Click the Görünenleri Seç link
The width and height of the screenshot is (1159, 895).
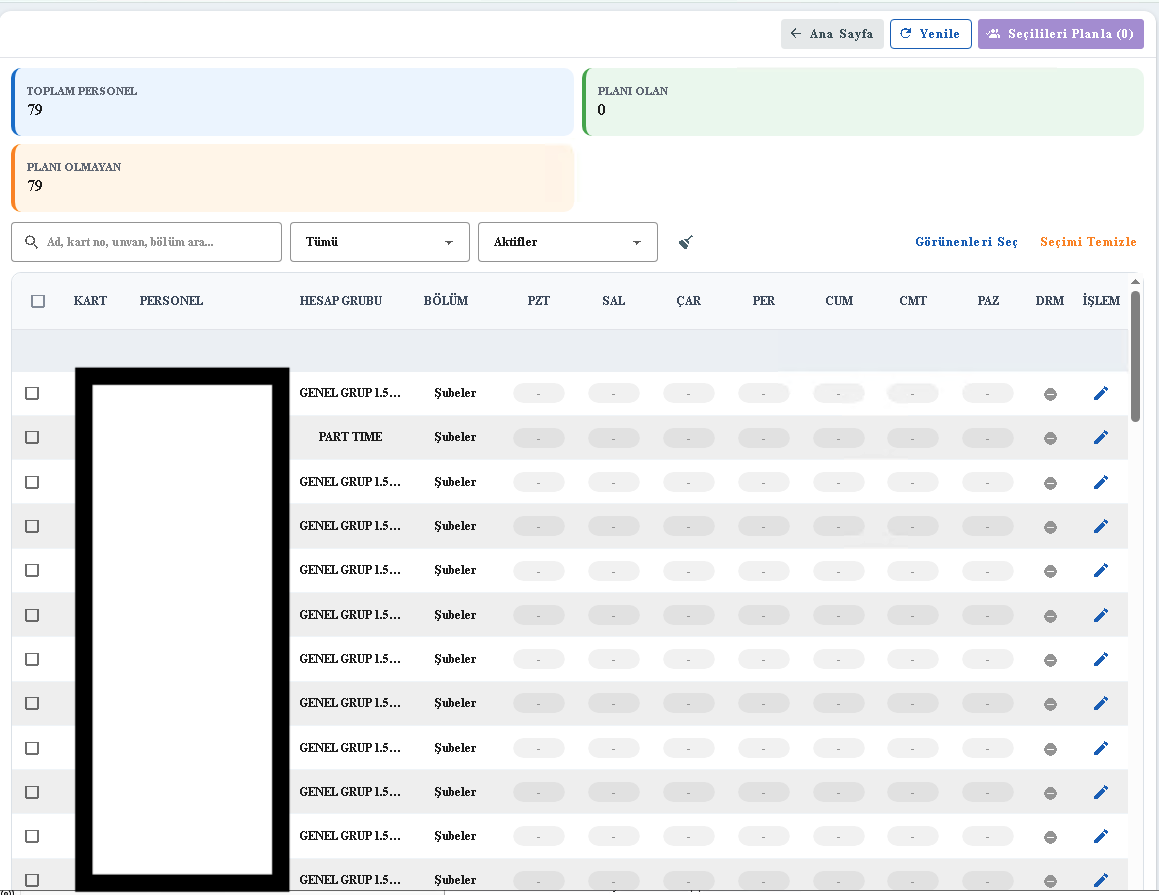tap(965, 241)
